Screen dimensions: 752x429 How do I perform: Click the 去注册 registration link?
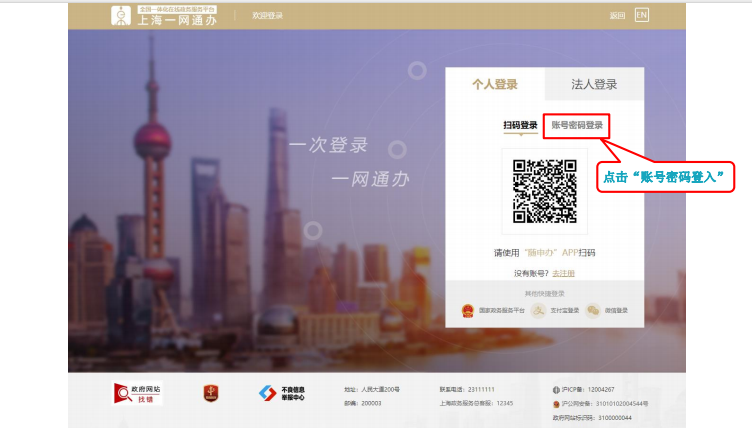[564, 273]
